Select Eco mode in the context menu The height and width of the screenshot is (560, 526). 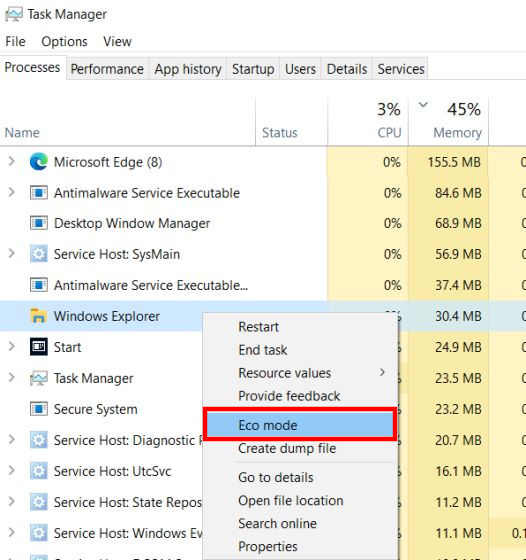click(300, 425)
